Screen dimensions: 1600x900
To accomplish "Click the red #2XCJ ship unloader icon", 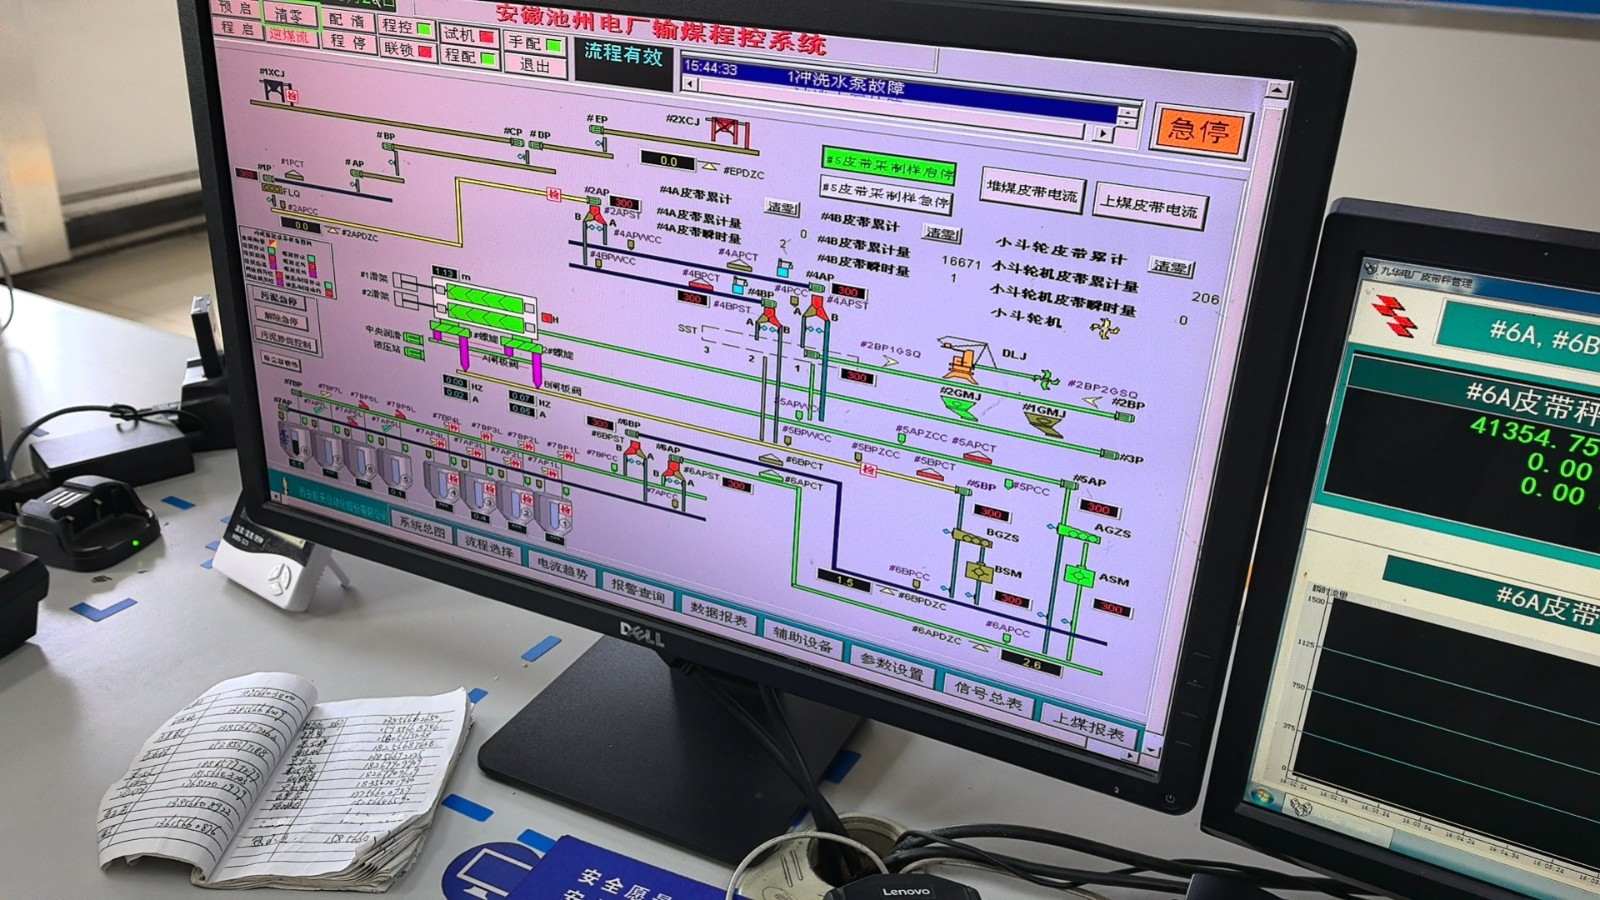I will [728, 131].
